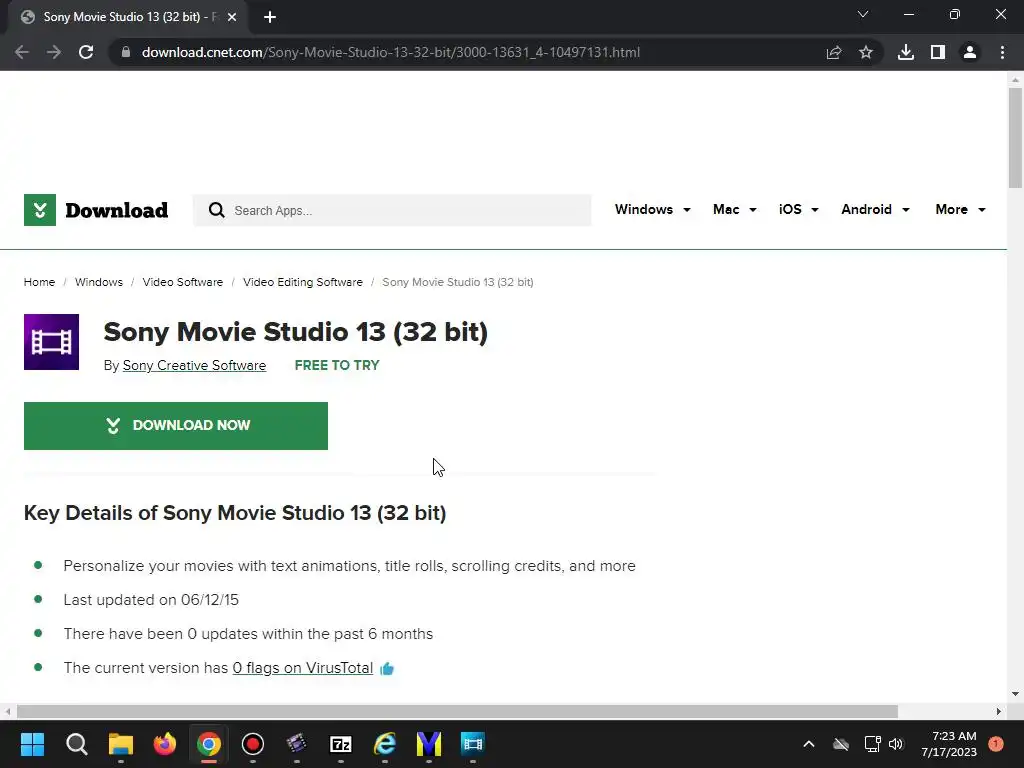1024x768 pixels.
Task: Open Video Software breadcrumb
Action: 183,282
